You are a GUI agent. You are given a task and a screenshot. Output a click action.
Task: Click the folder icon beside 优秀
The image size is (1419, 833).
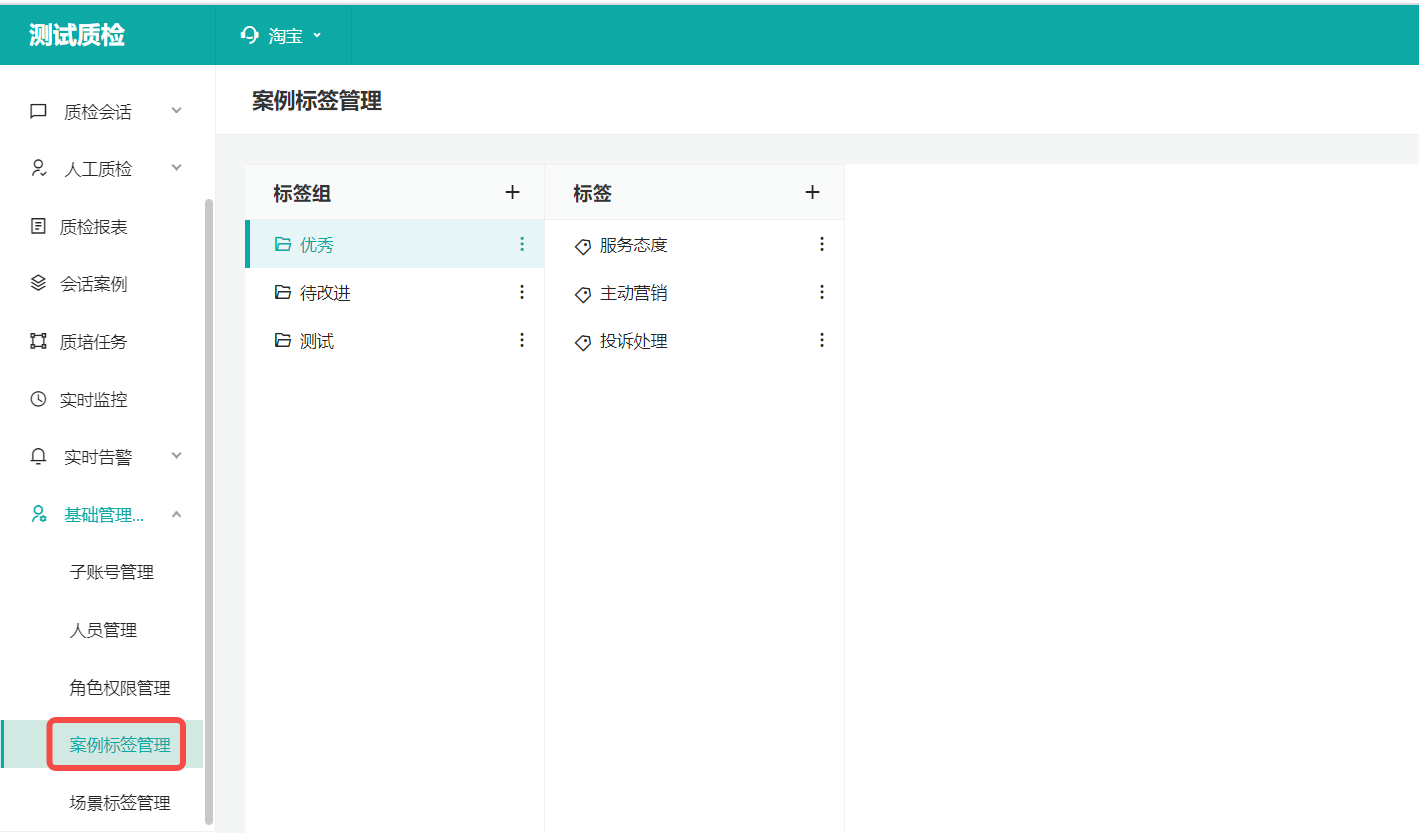click(x=283, y=244)
